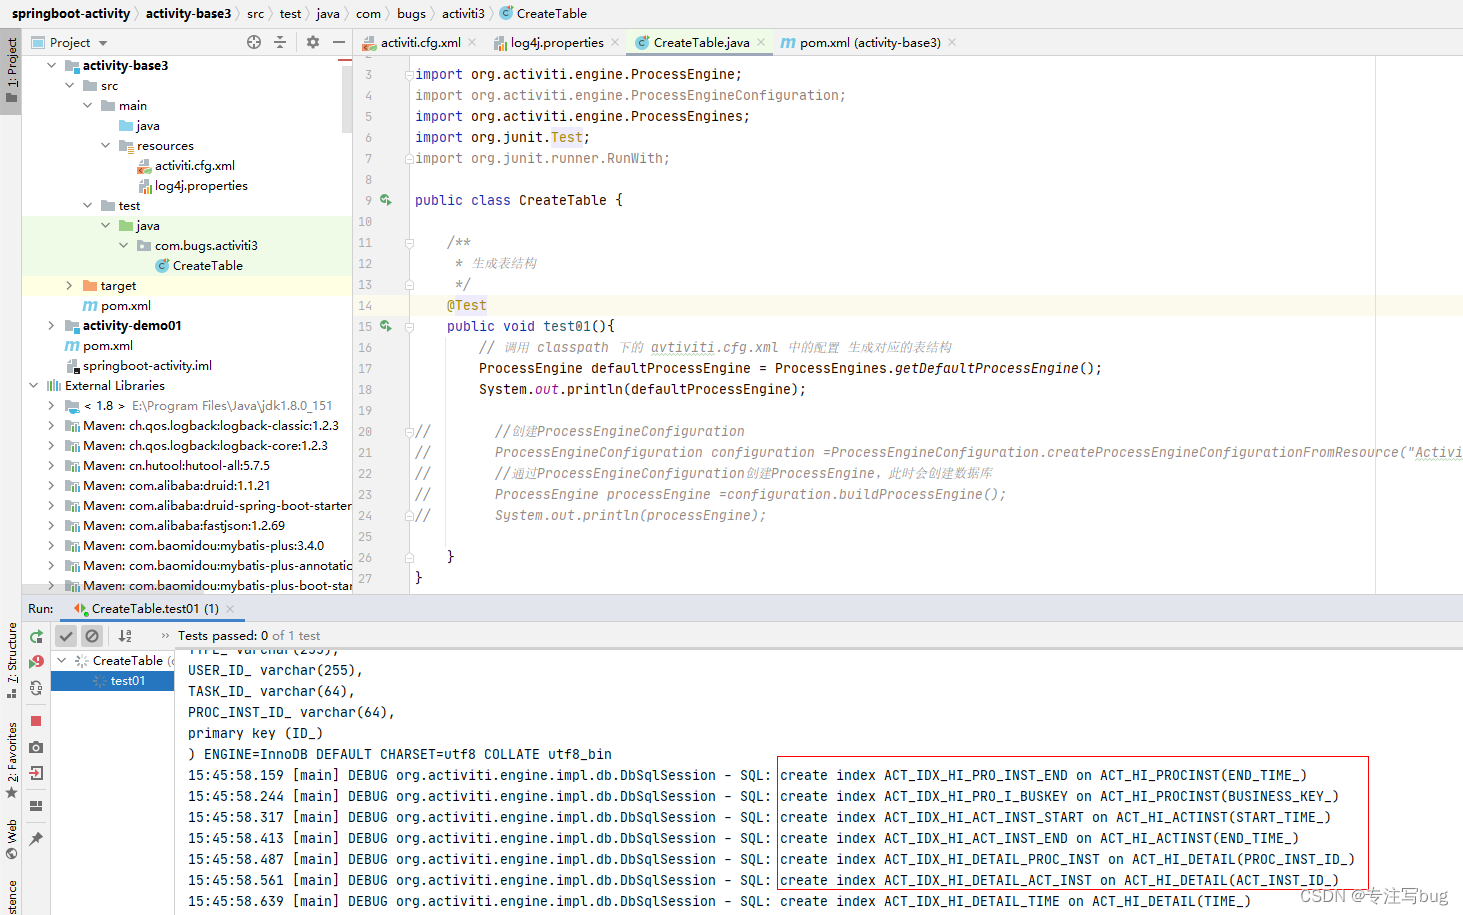Image resolution: width=1463 pixels, height=915 pixels.
Task: Click 'Tests passed: 0 of 1 test' status
Action: tap(249, 635)
